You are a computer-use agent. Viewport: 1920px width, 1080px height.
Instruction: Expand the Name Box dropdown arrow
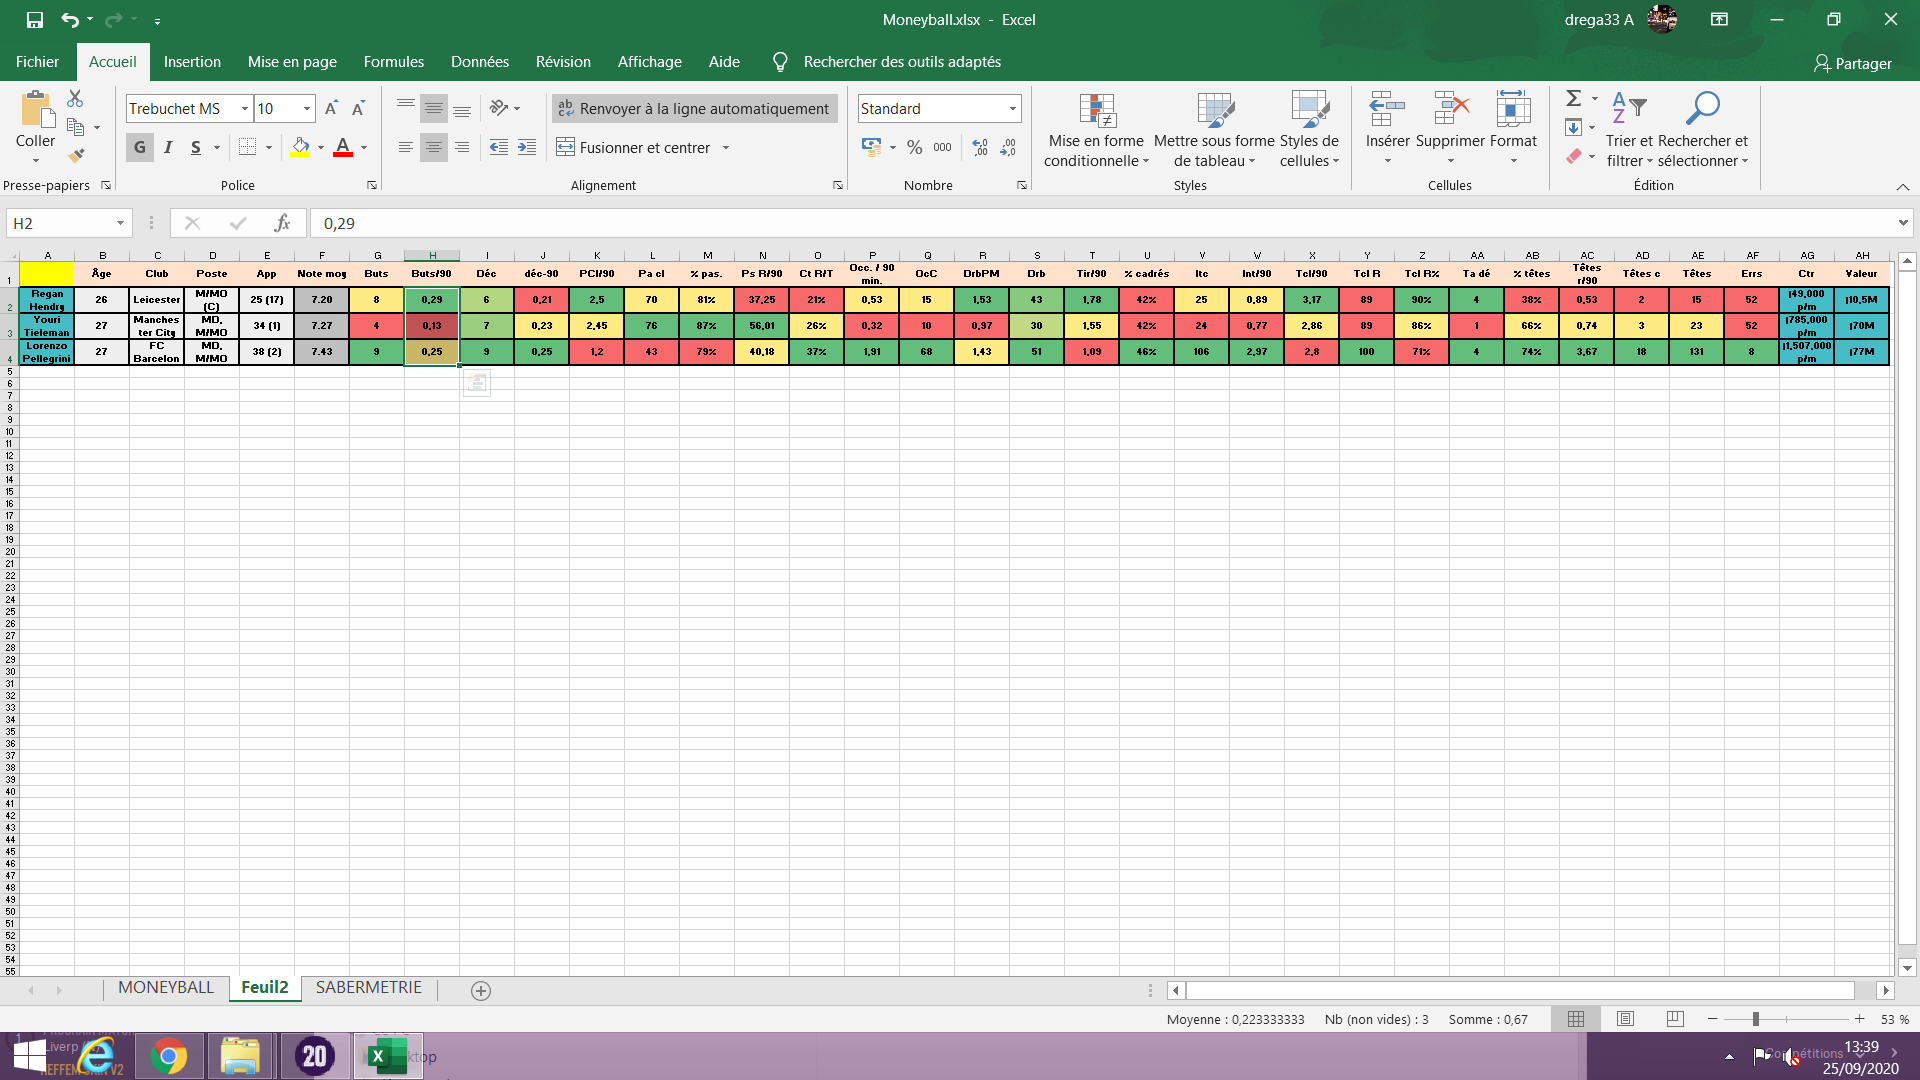point(120,223)
